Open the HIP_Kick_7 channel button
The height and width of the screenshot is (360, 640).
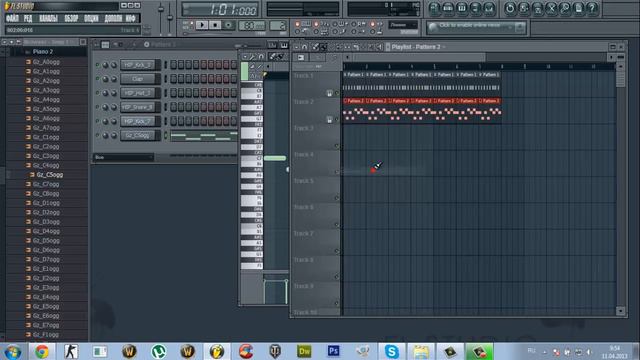click(138, 121)
